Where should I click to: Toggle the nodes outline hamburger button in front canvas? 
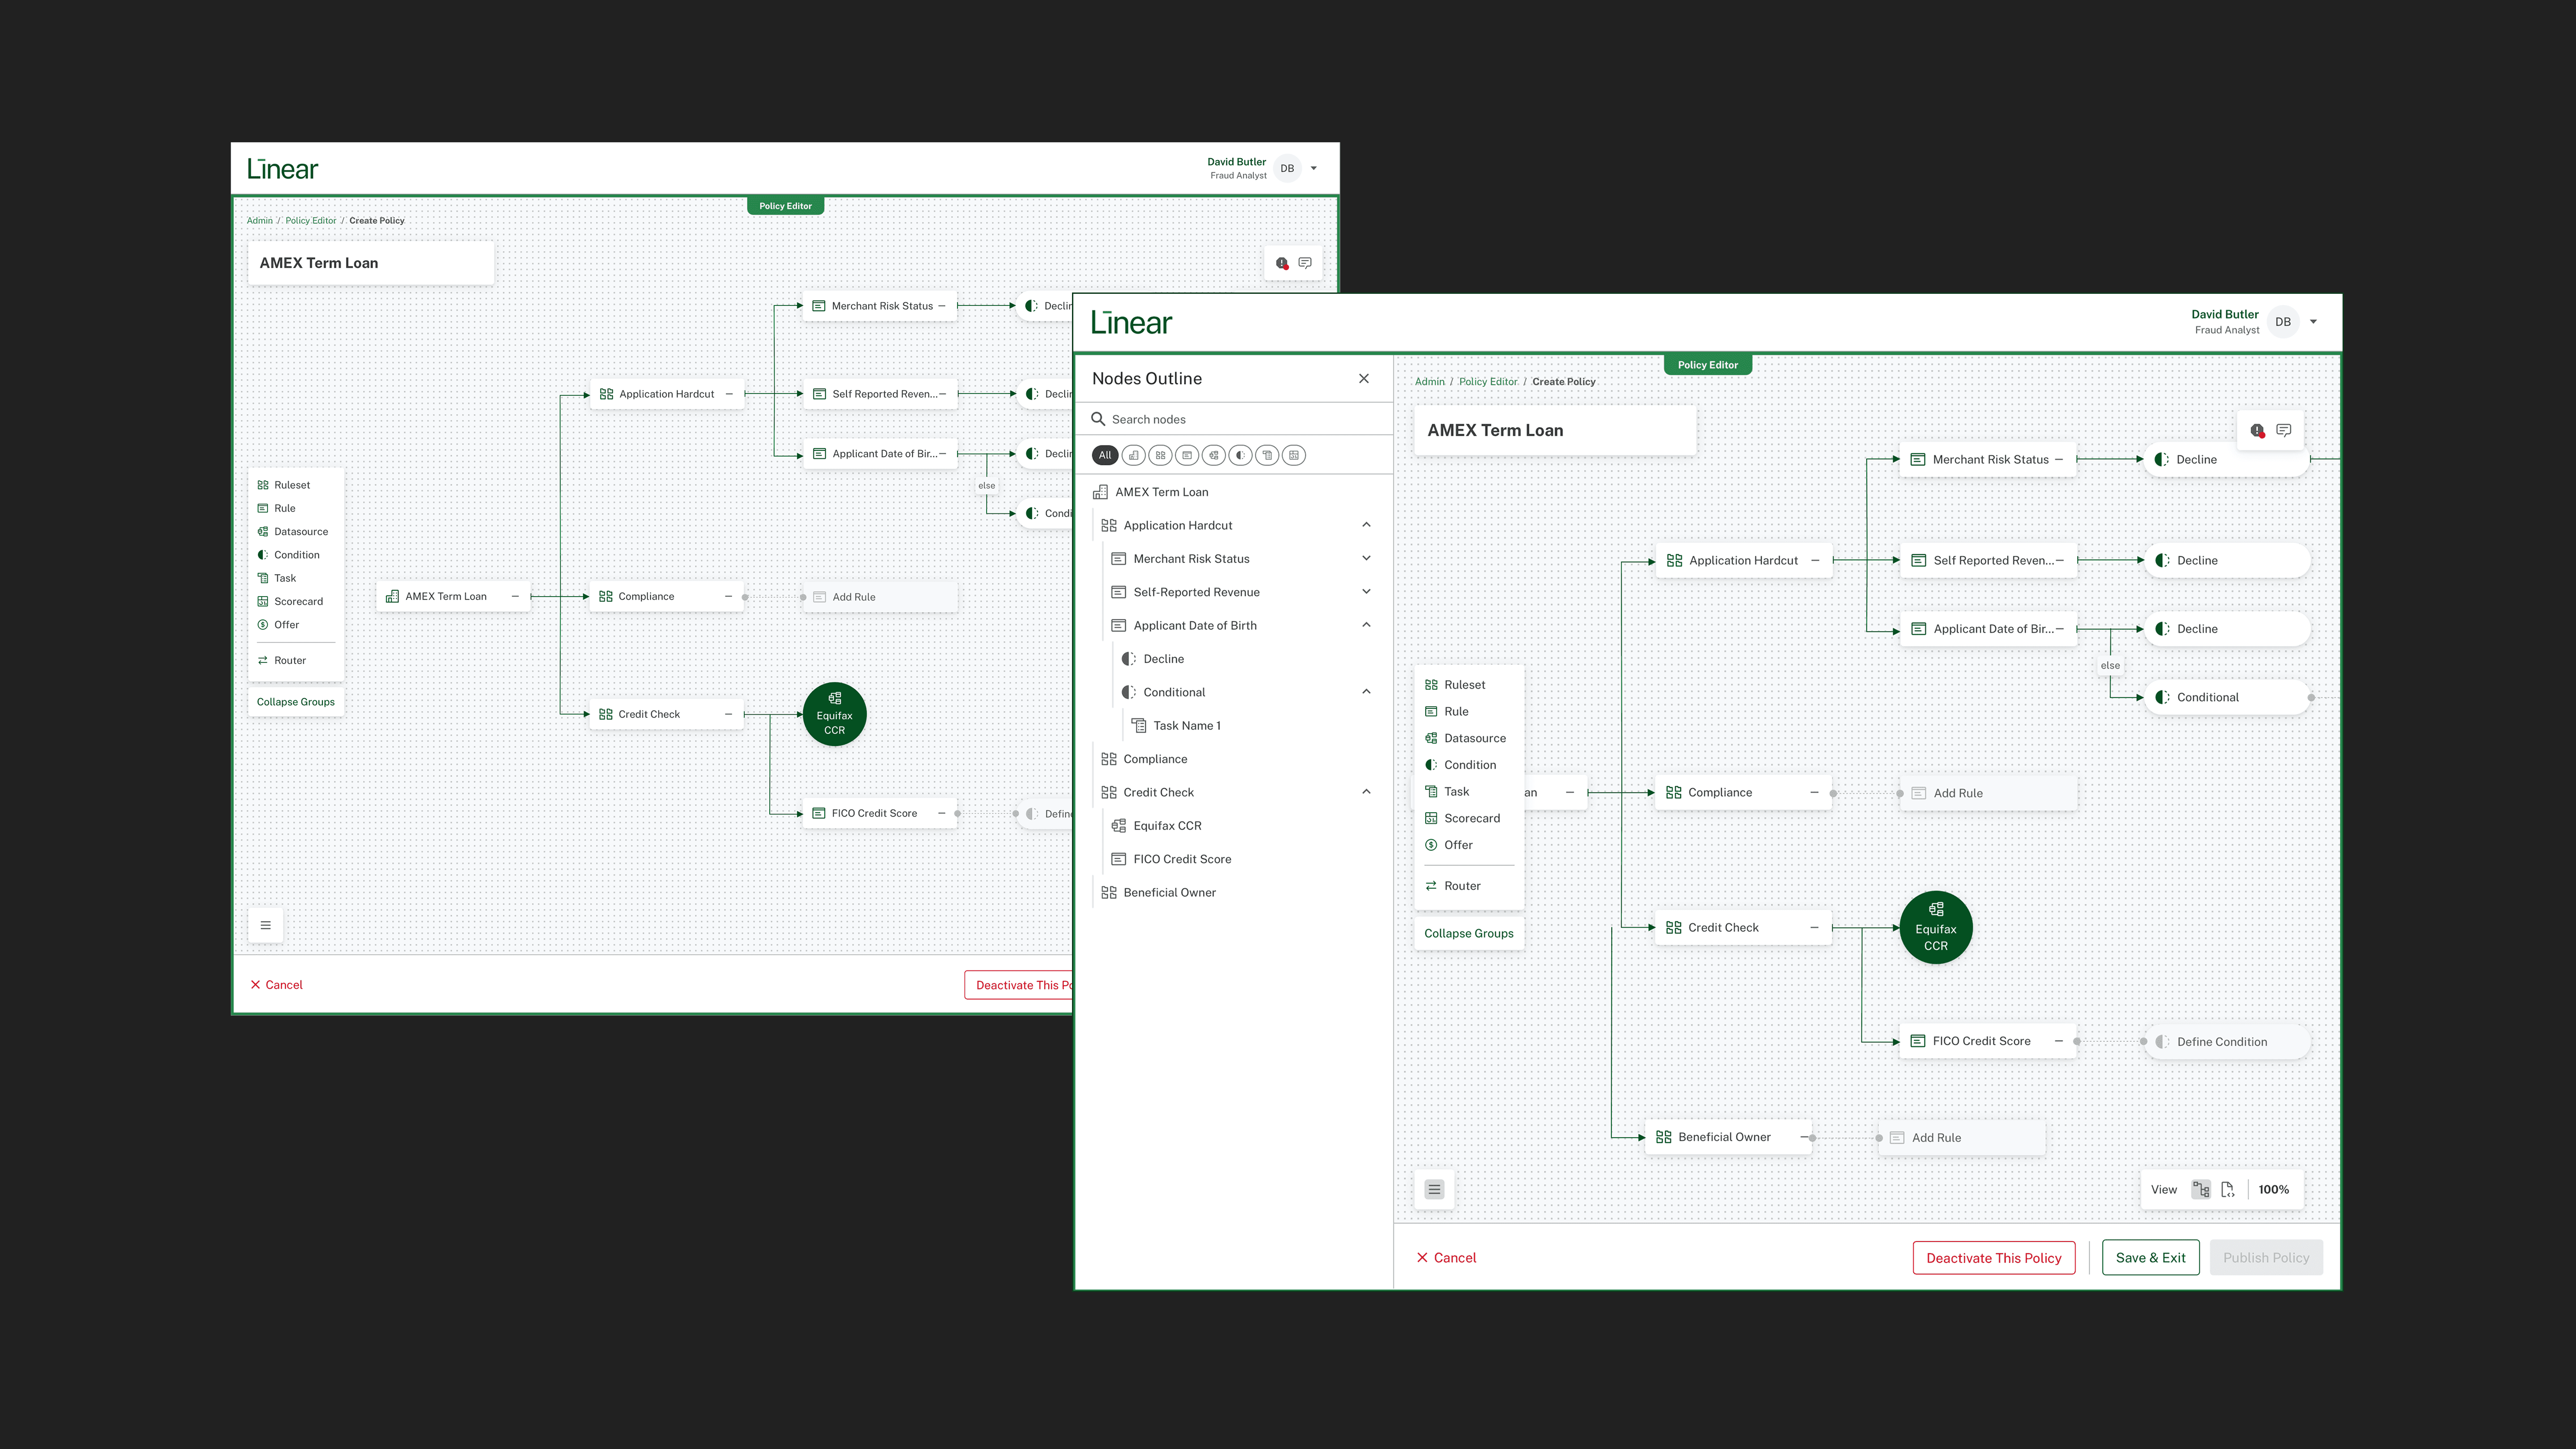pyautogui.click(x=1434, y=1189)
